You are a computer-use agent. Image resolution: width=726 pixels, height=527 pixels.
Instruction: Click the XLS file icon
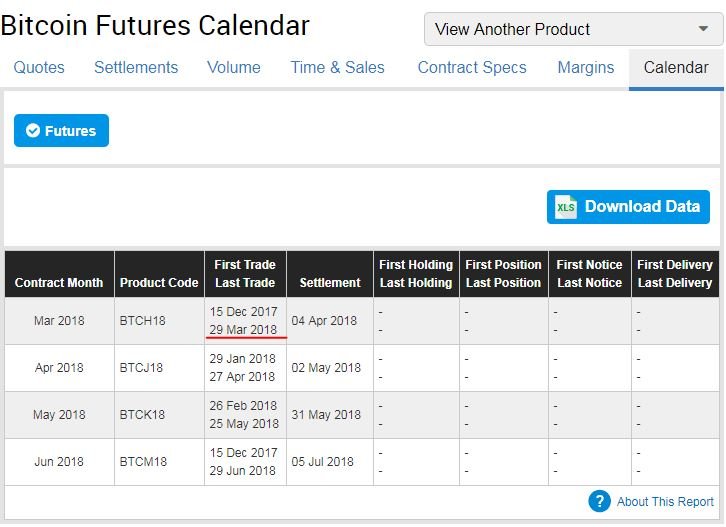click(566, 207)
